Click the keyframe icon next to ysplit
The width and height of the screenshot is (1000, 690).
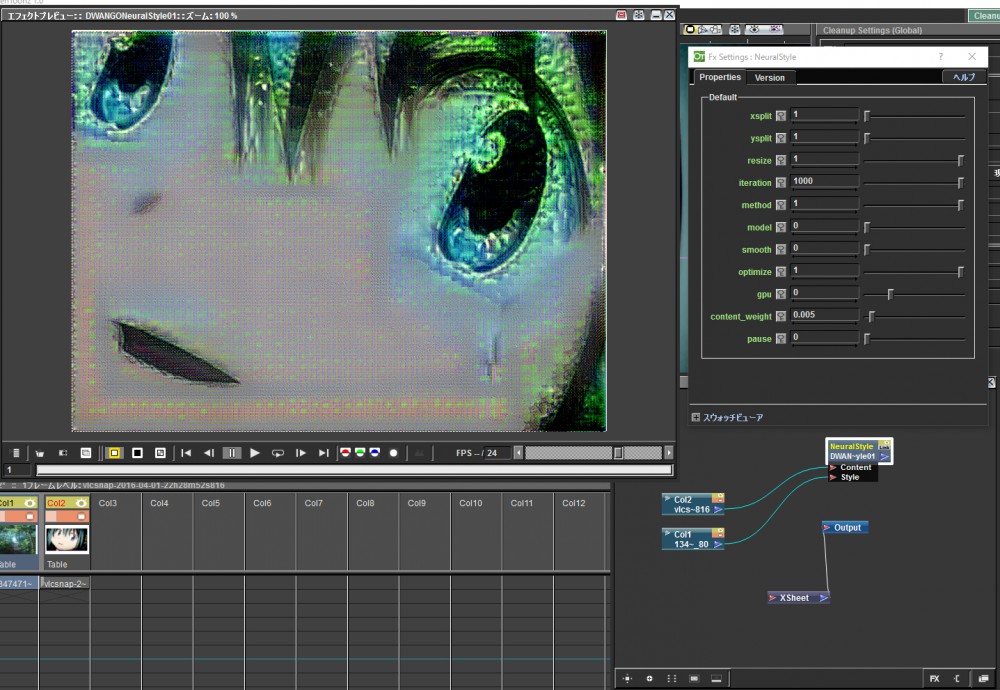tap(781, 138)
